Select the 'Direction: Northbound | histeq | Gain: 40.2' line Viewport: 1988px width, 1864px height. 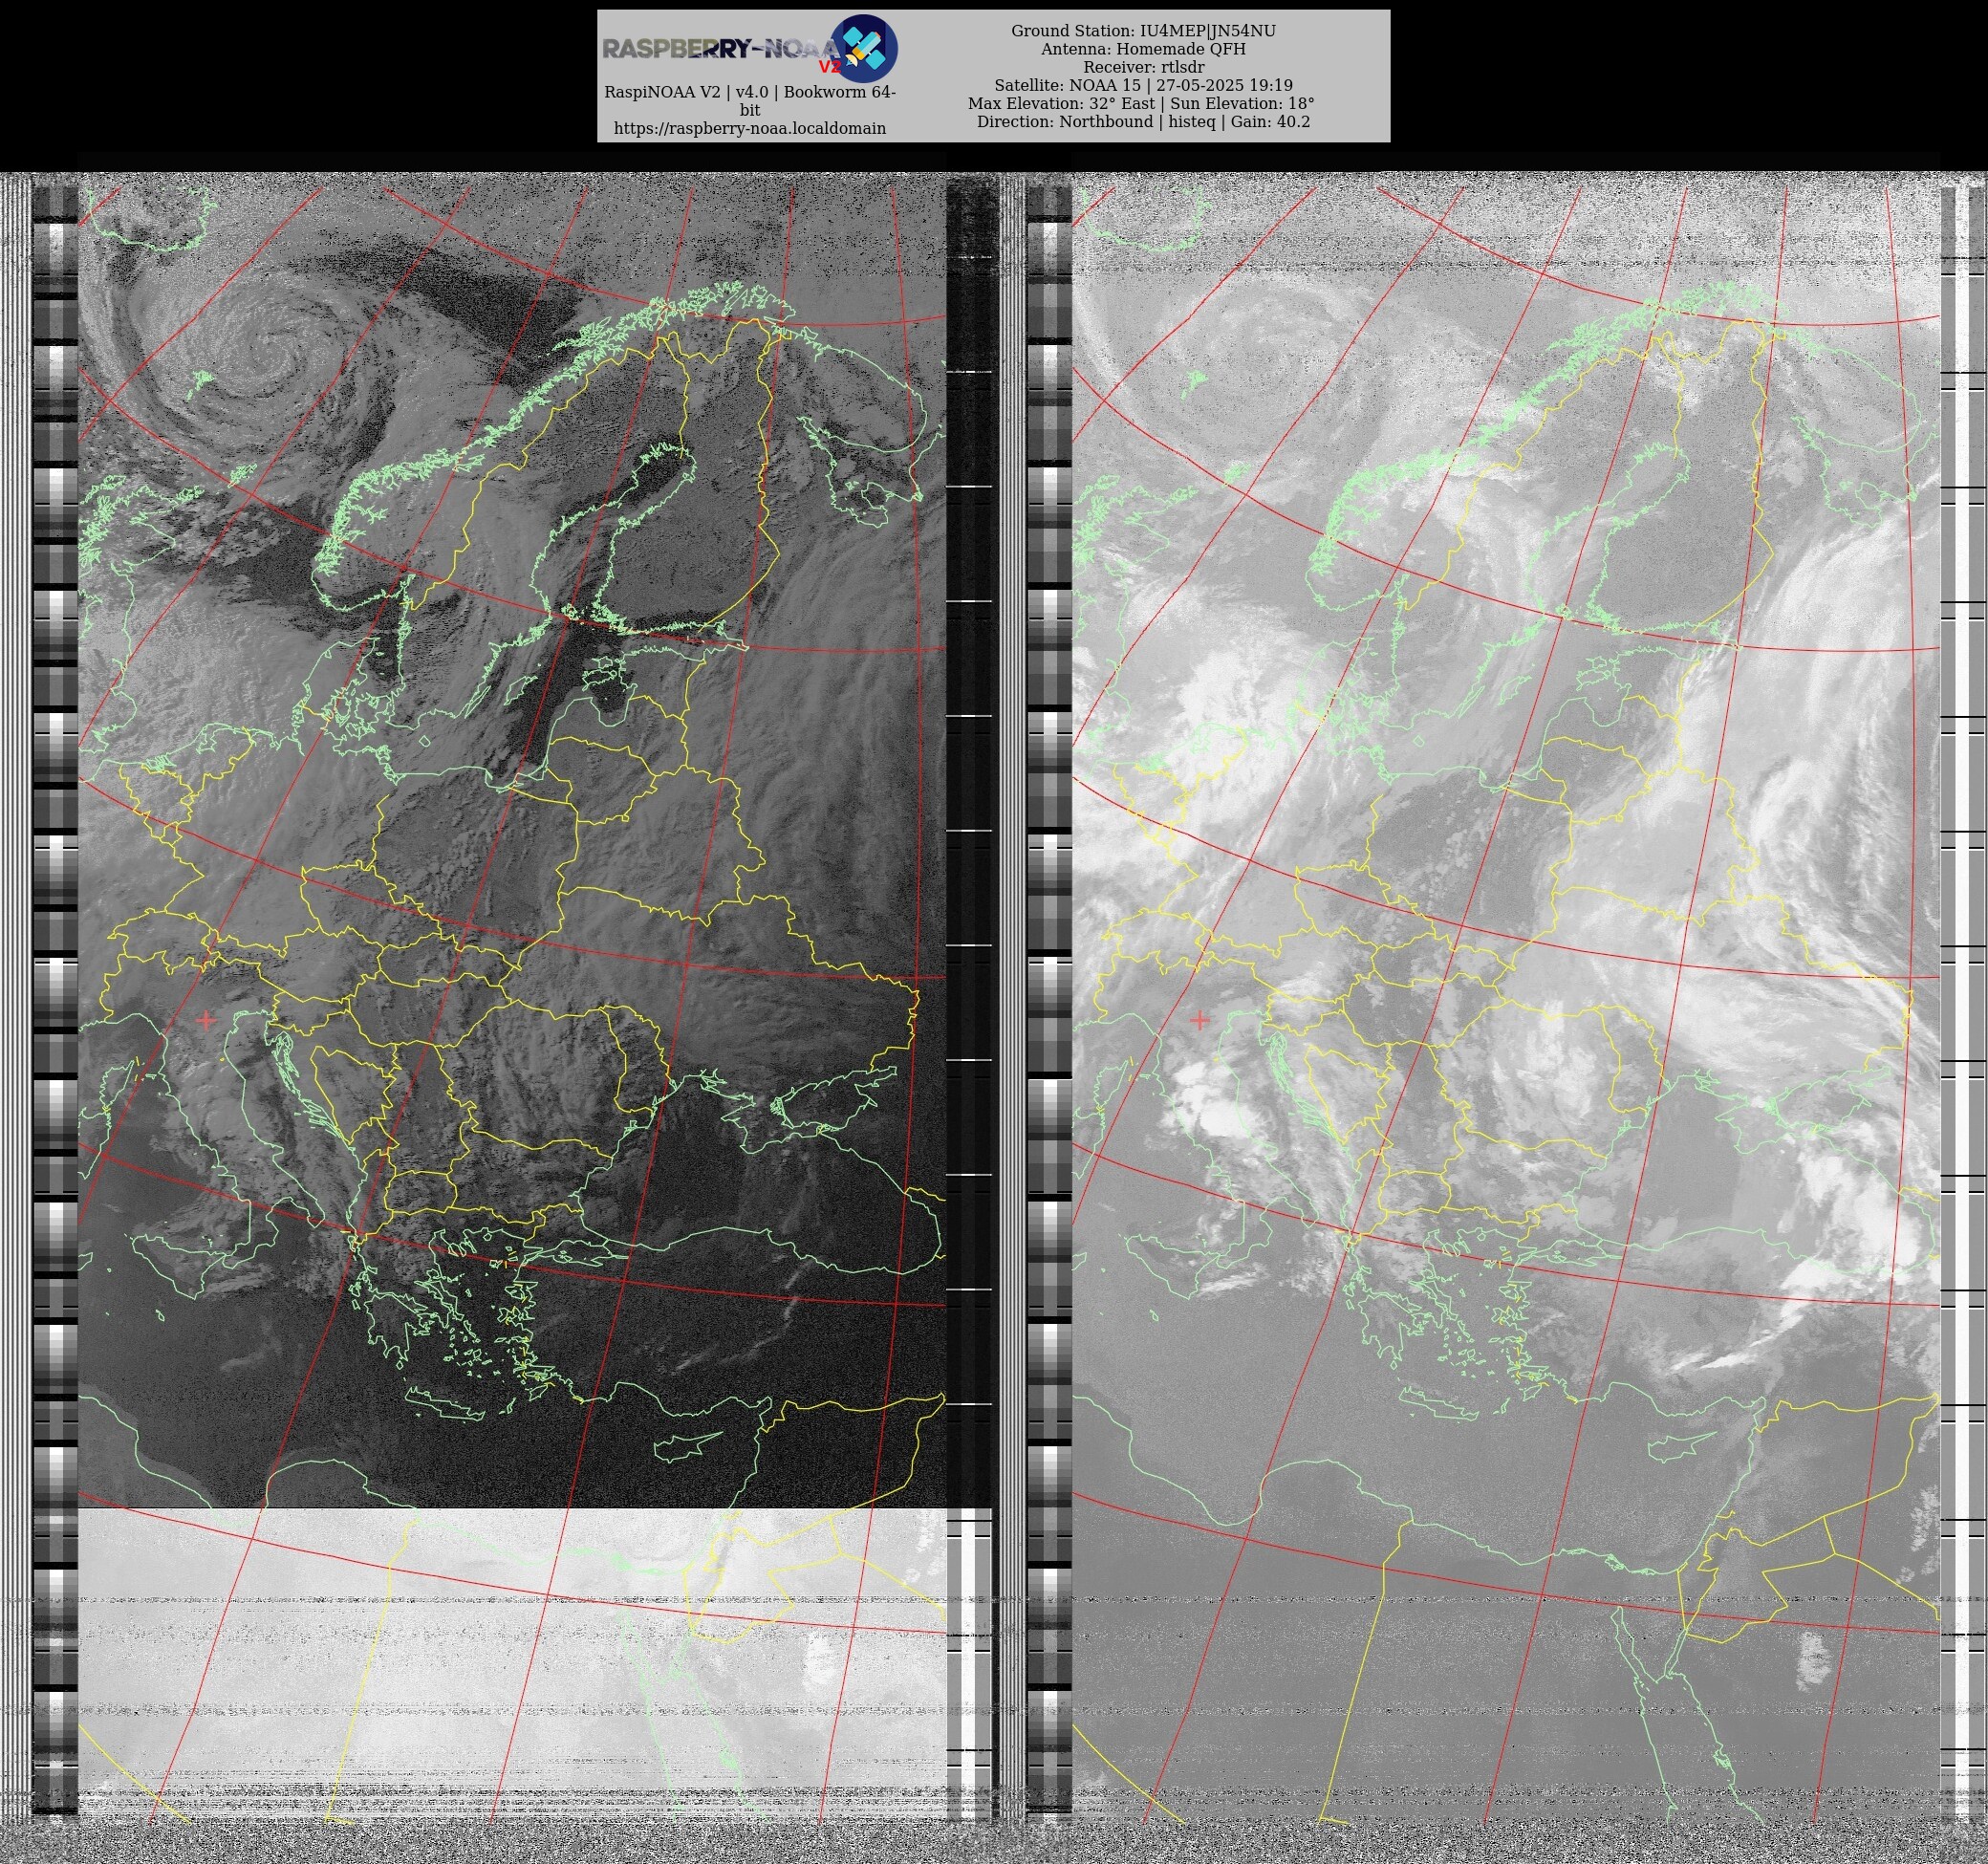coord(1143,121)
